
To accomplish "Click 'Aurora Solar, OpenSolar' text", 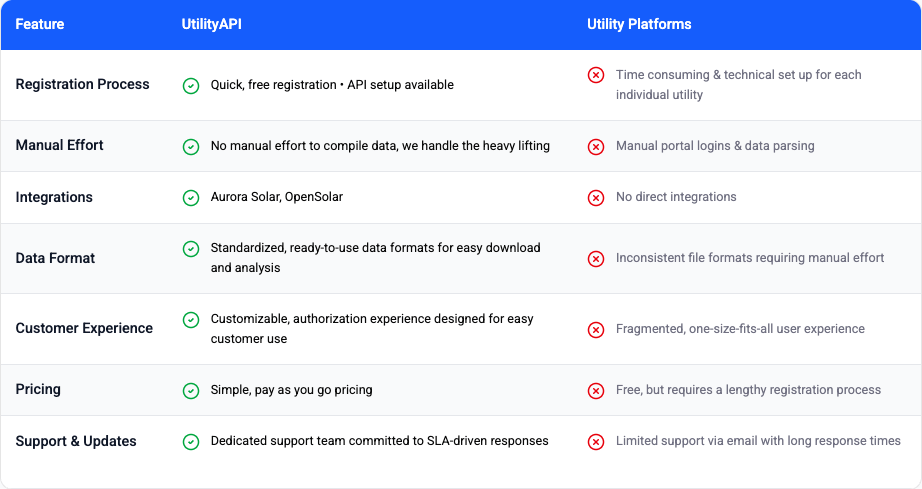I will pyautogui.click(x=276, y=197).
